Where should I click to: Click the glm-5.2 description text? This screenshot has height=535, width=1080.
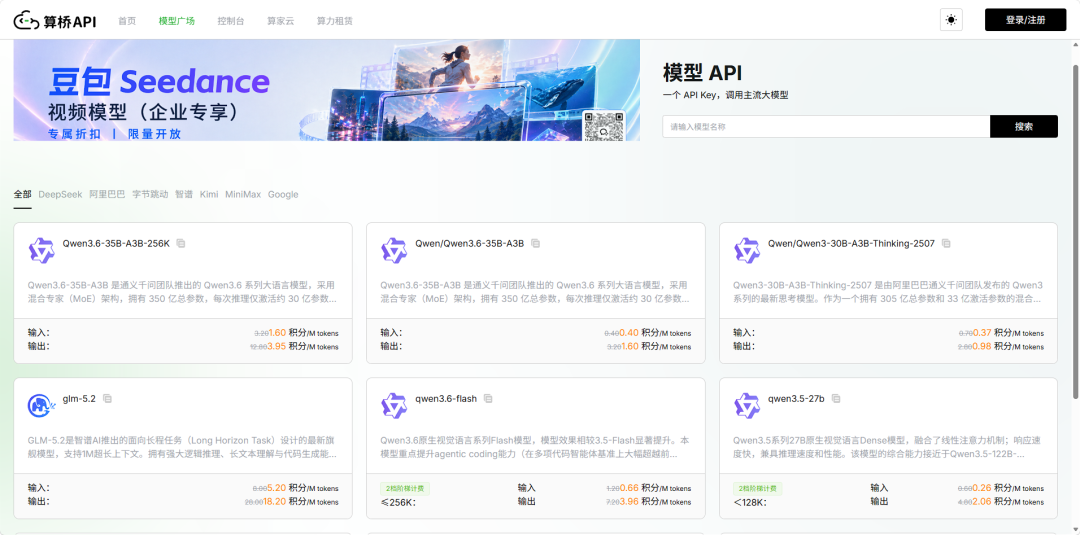point(183,447)
